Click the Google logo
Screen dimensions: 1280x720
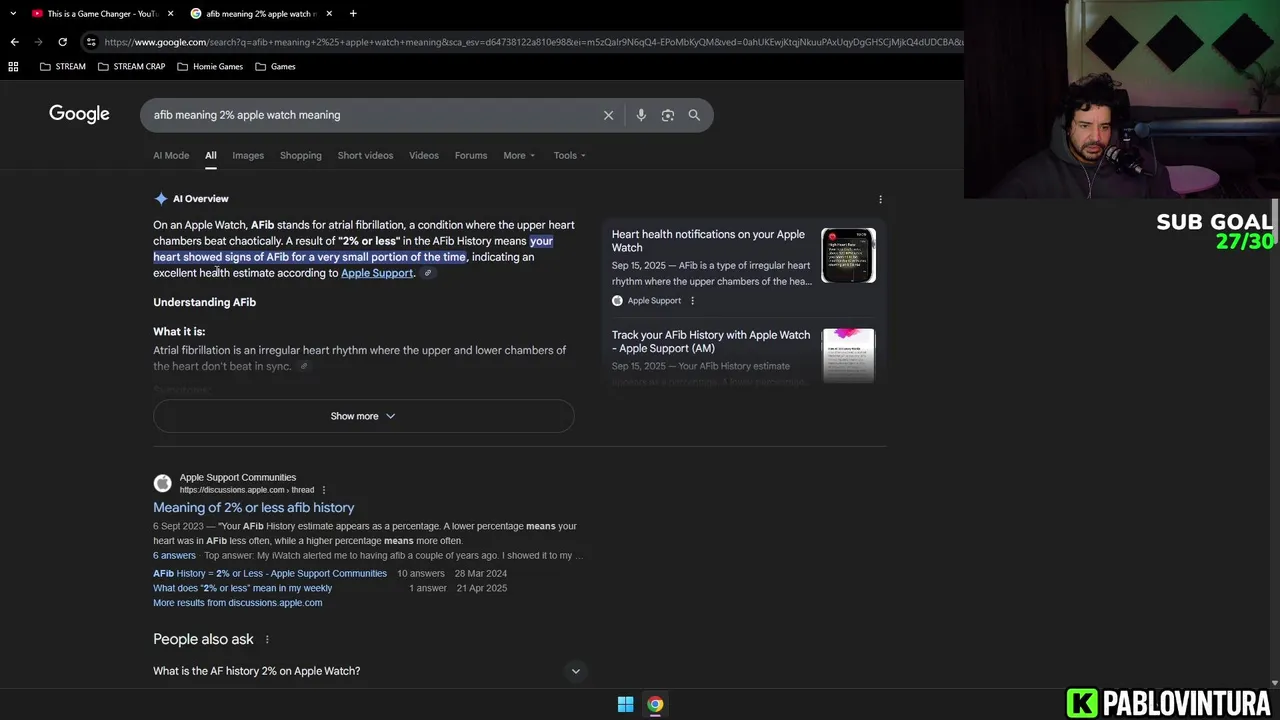[79, 114]
